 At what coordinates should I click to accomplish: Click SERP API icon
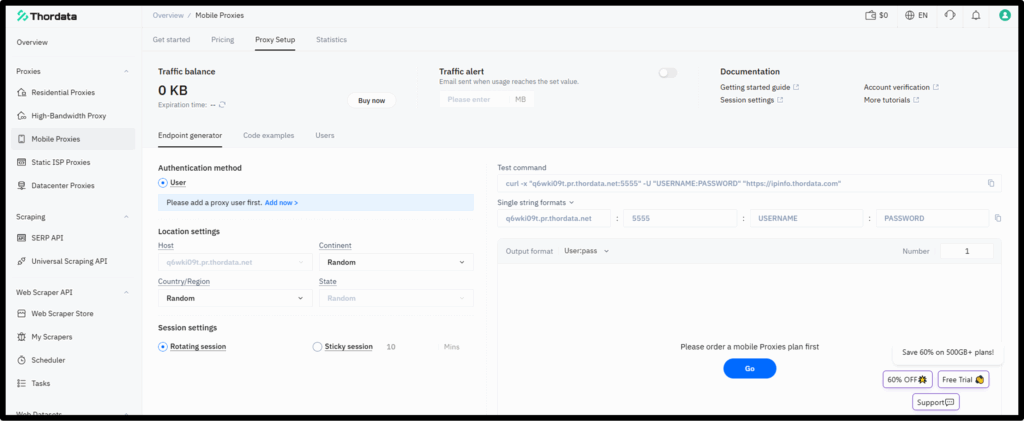click(x=22, y=238)
